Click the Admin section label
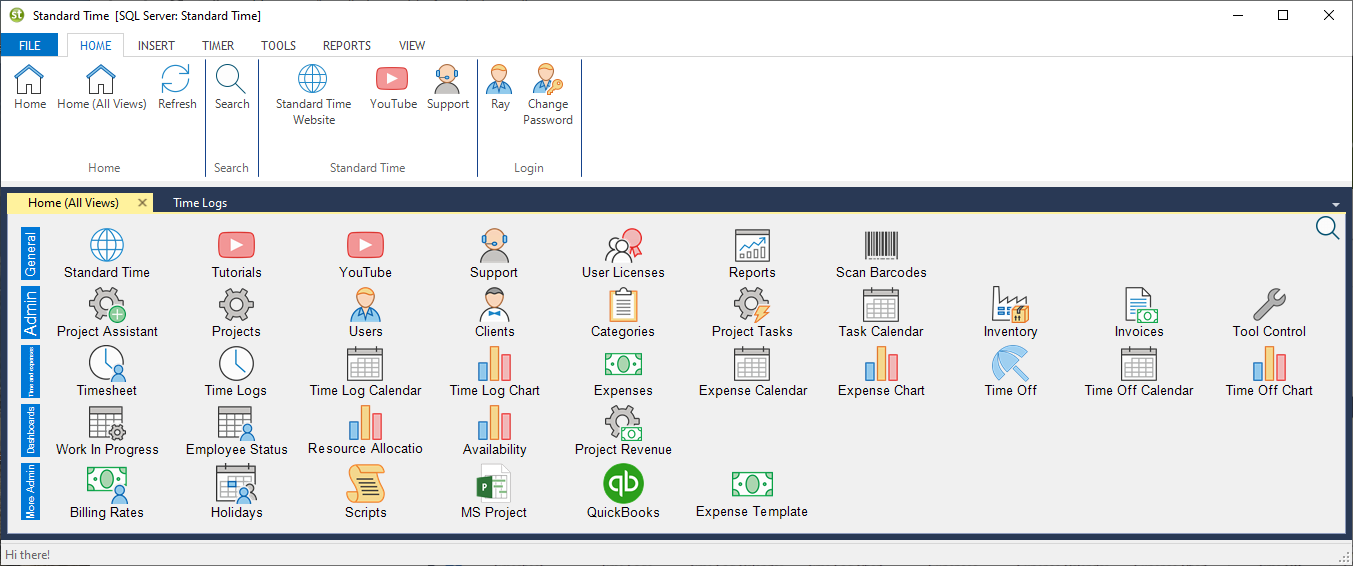 pos(31,313)
